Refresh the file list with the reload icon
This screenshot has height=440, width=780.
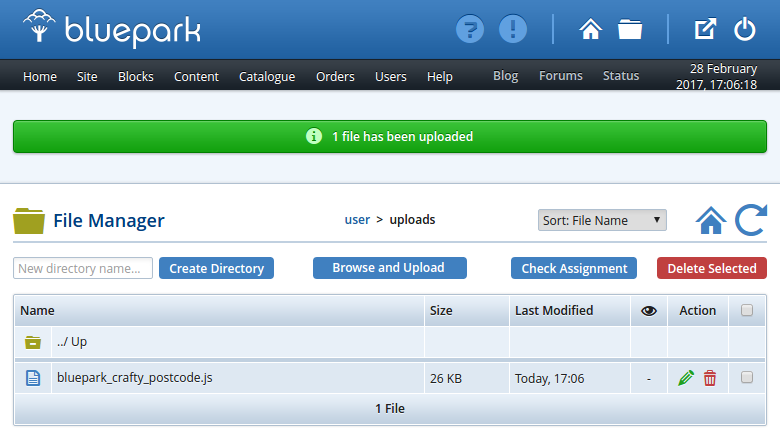point(751,220)
